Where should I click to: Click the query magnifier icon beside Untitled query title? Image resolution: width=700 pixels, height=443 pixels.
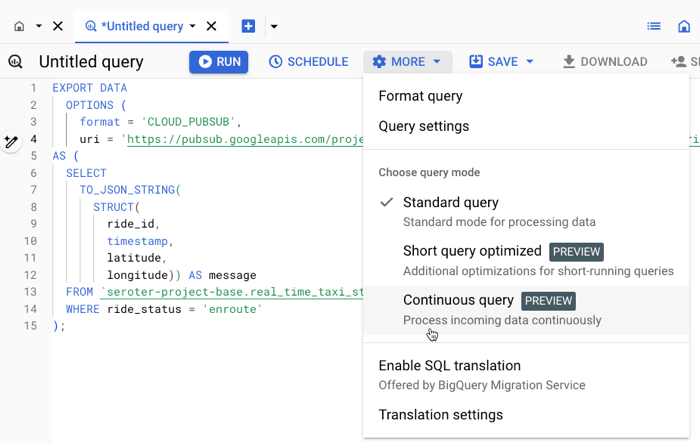pyautogui.click(x=16, y=62)
